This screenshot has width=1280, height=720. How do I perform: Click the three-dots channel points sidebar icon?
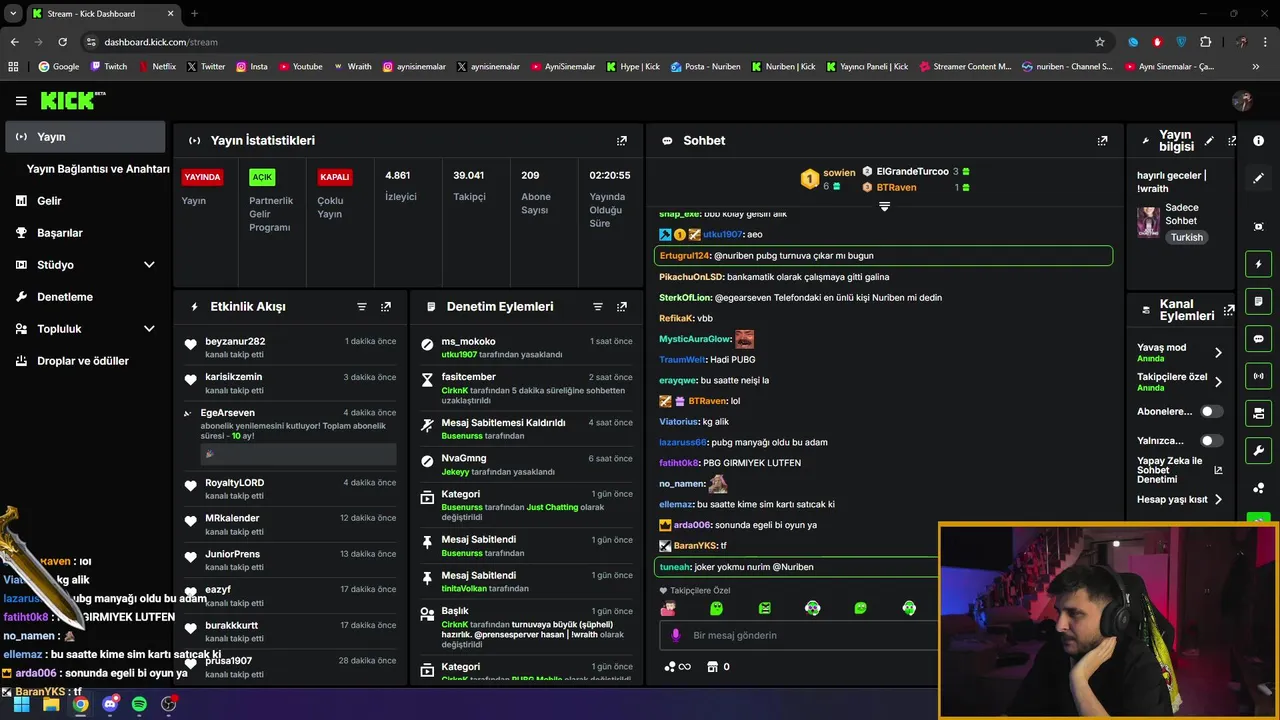tap(1259, 488)
